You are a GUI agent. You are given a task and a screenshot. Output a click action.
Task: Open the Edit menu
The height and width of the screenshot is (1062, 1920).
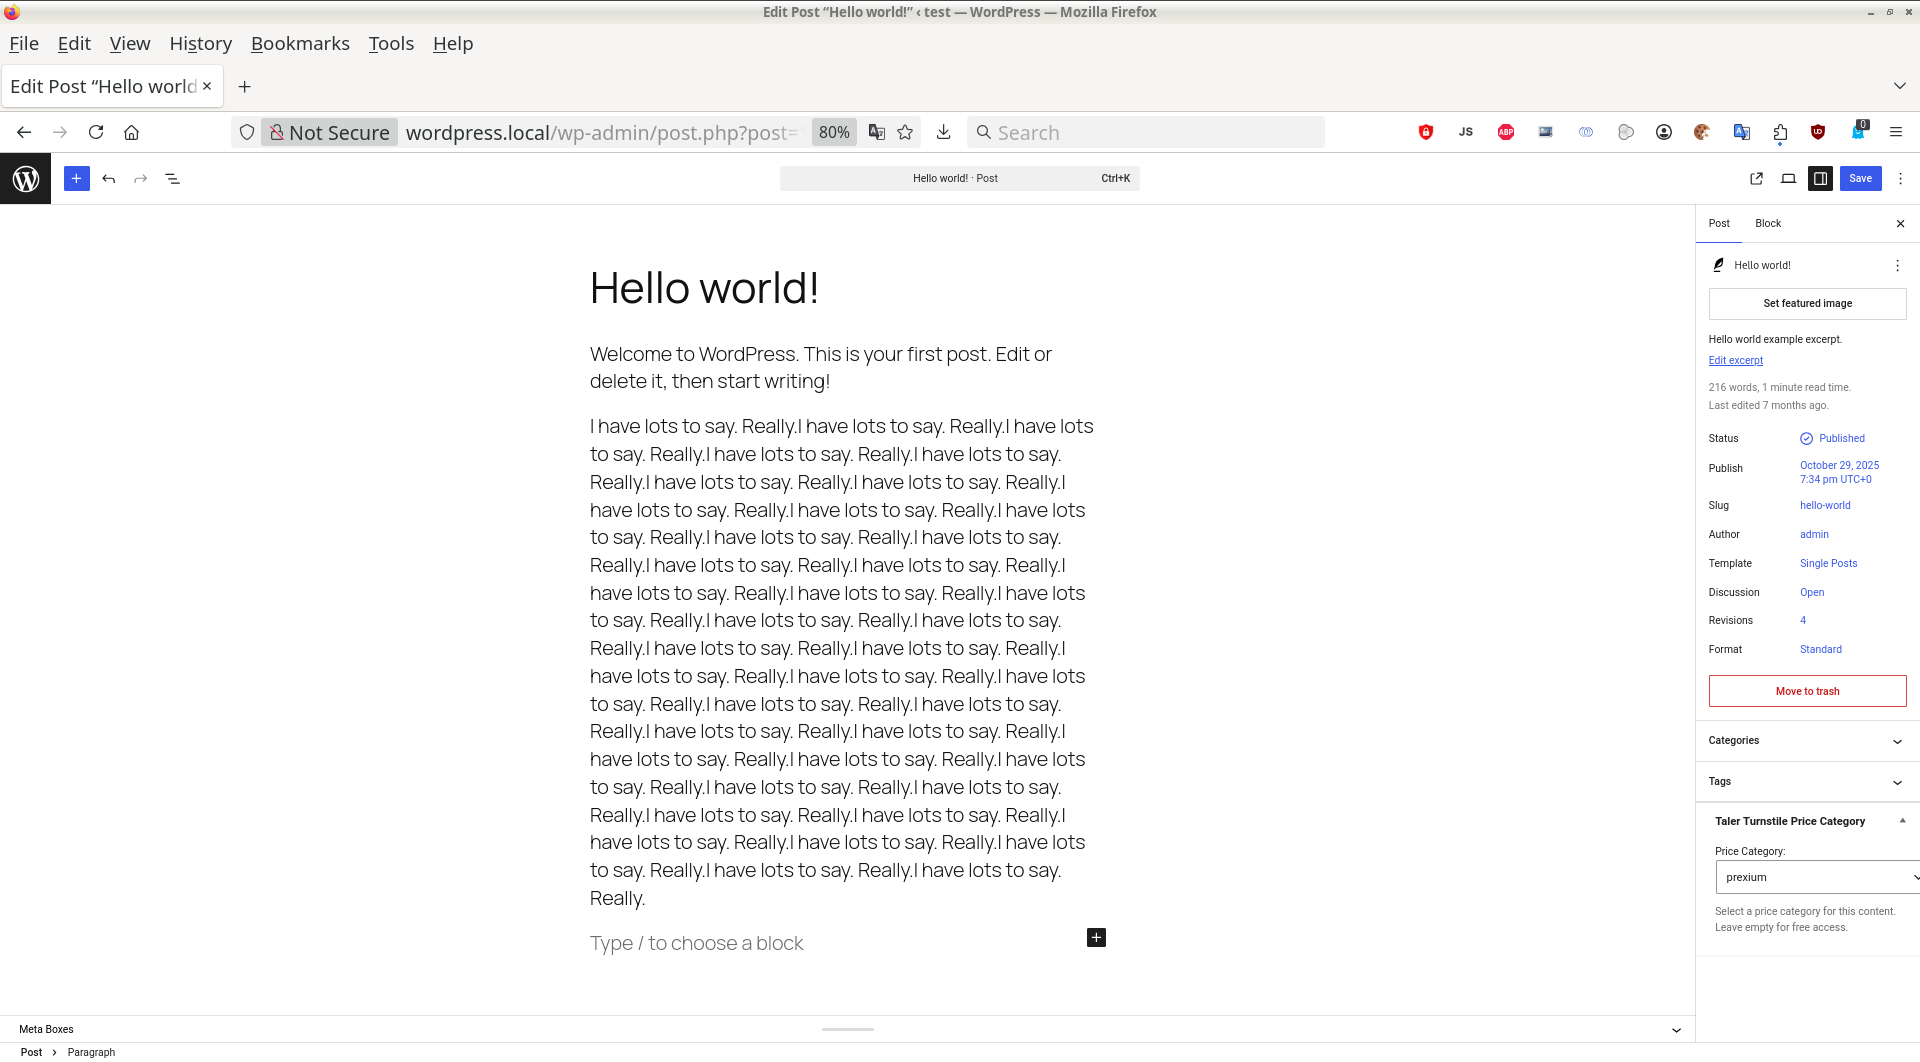pos(74,44)
